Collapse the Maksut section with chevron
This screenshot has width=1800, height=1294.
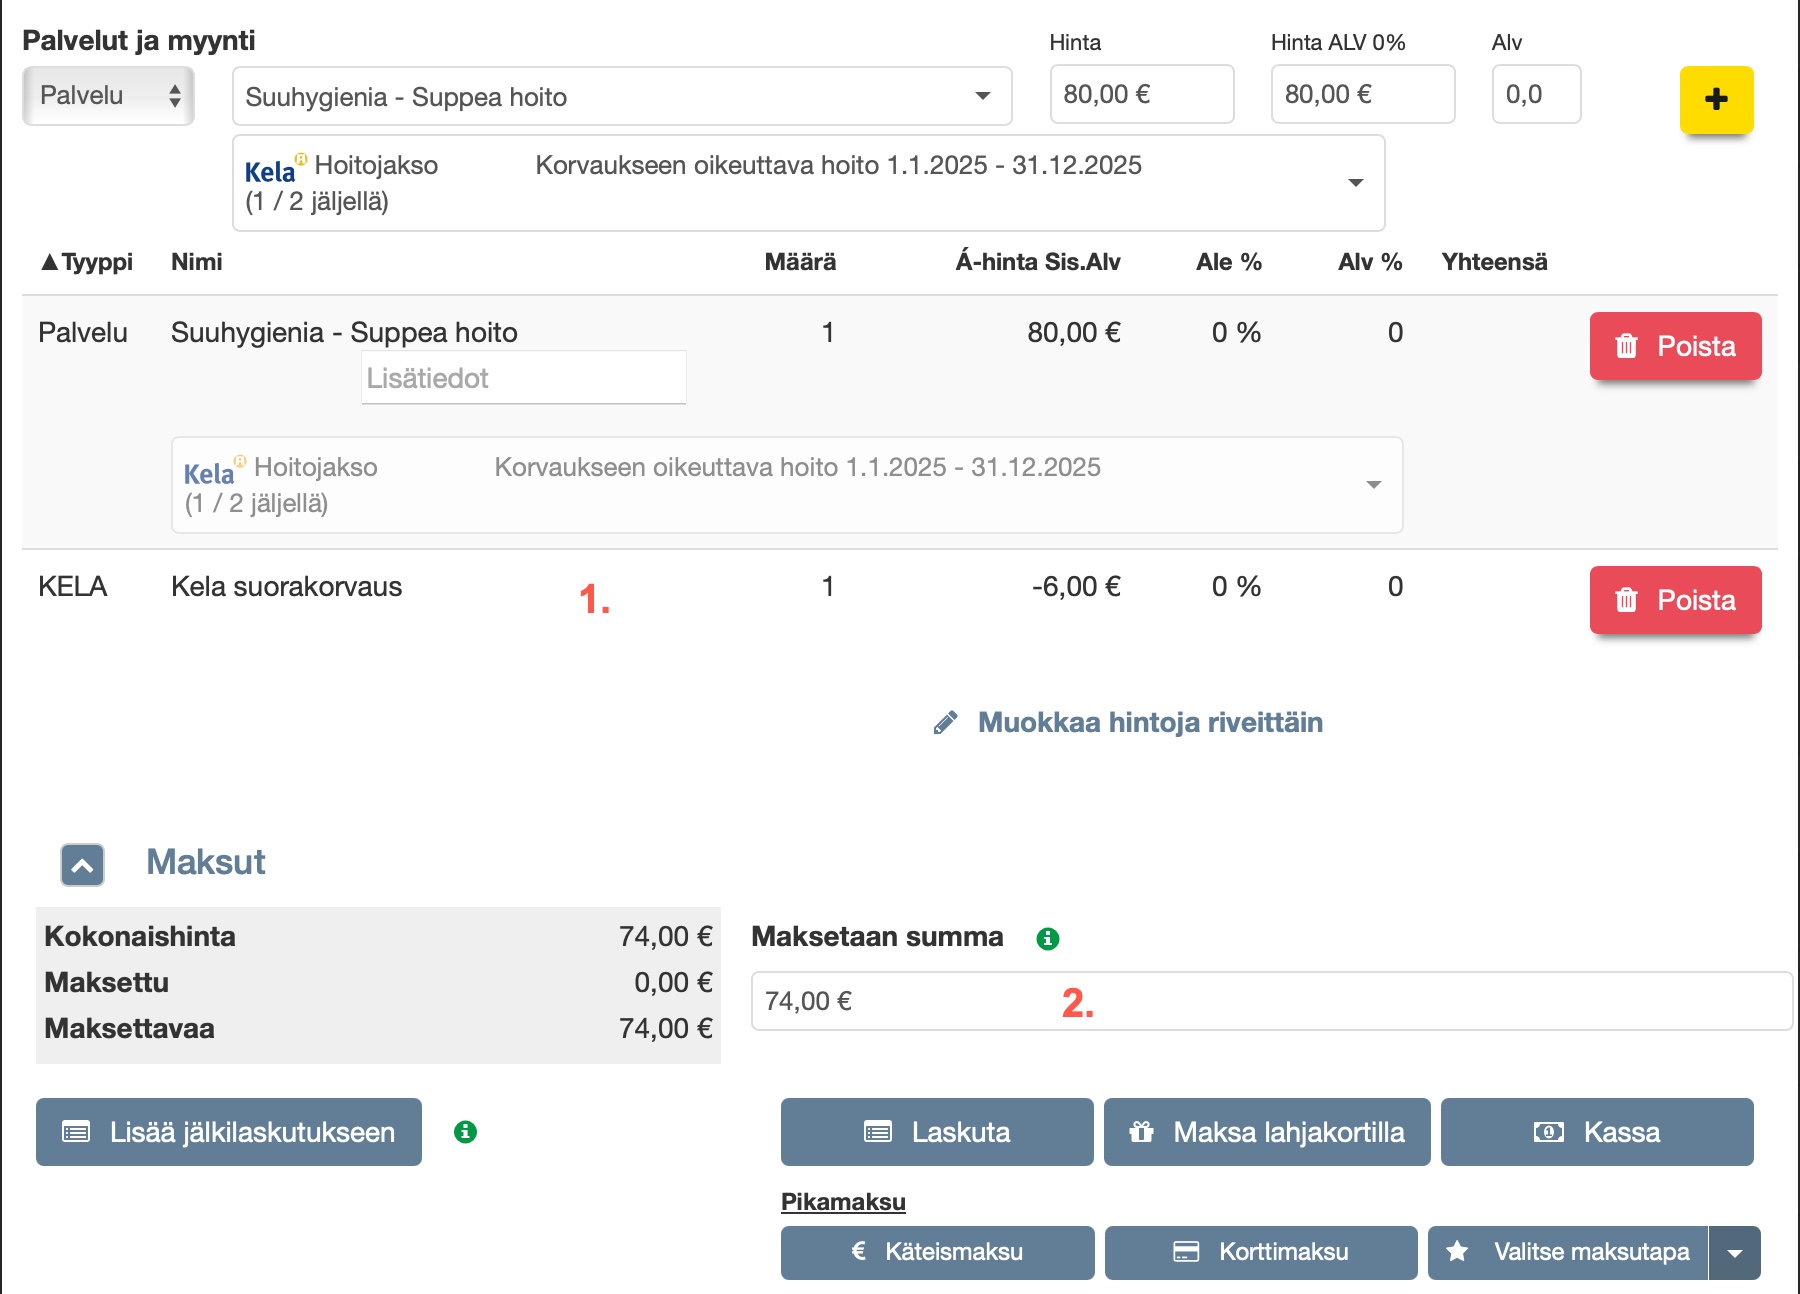pyautogui.click(x=82, y=865)
